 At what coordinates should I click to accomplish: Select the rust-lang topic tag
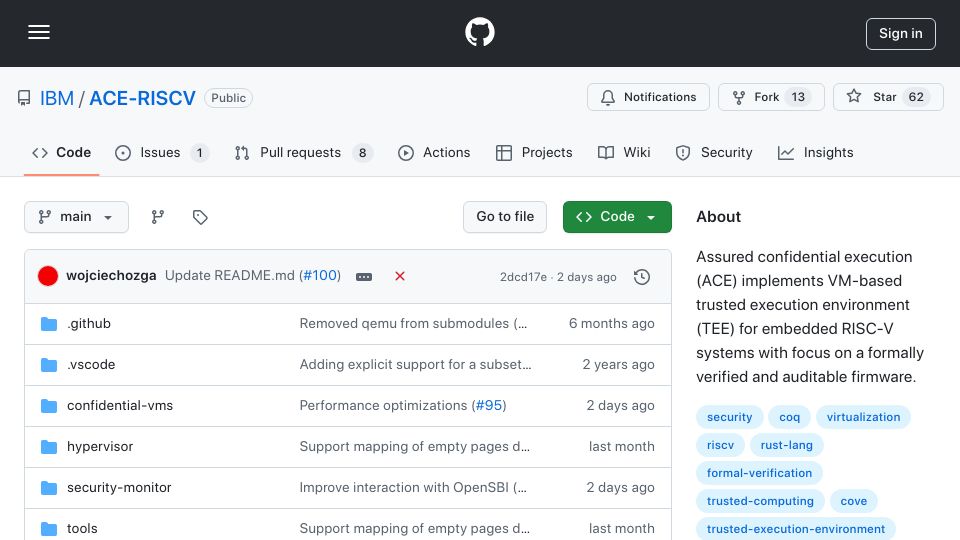pyautogui.click(x=786, y=445)
